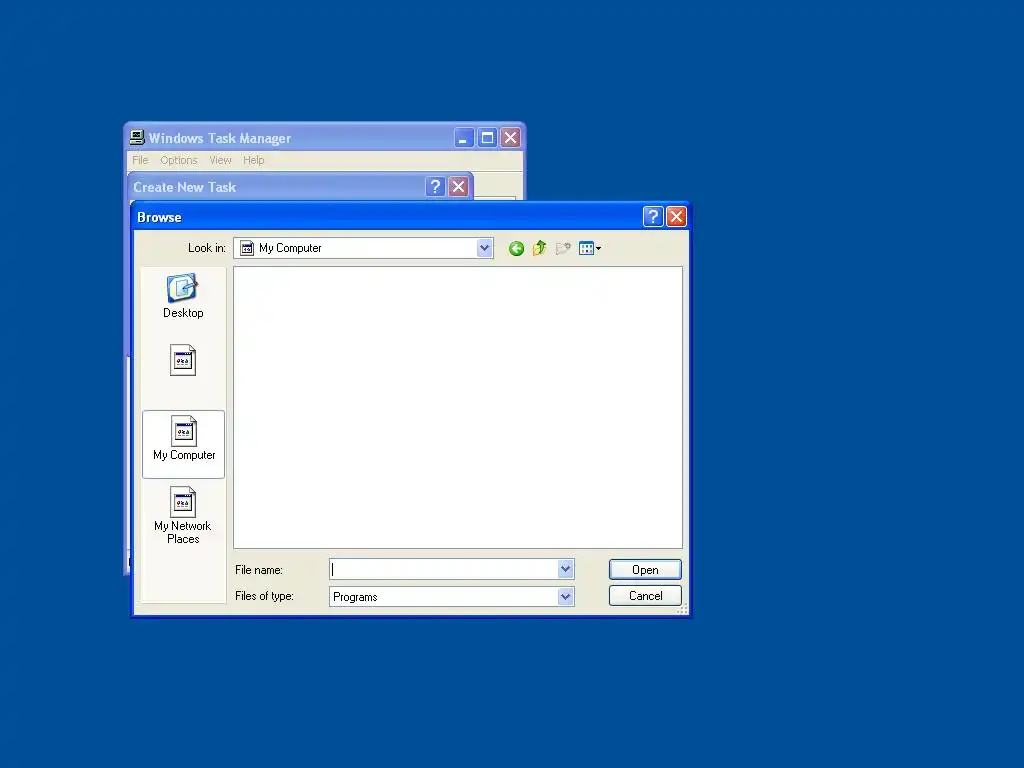1024x768 pixels.
Task: Click the Create New Task help button
Action: point(435,187)
